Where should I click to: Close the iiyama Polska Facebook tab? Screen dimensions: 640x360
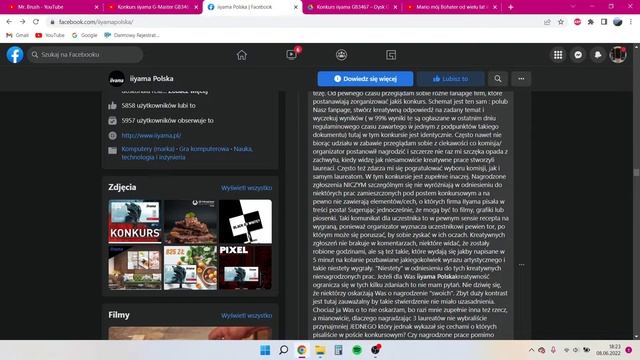point(296,7)
